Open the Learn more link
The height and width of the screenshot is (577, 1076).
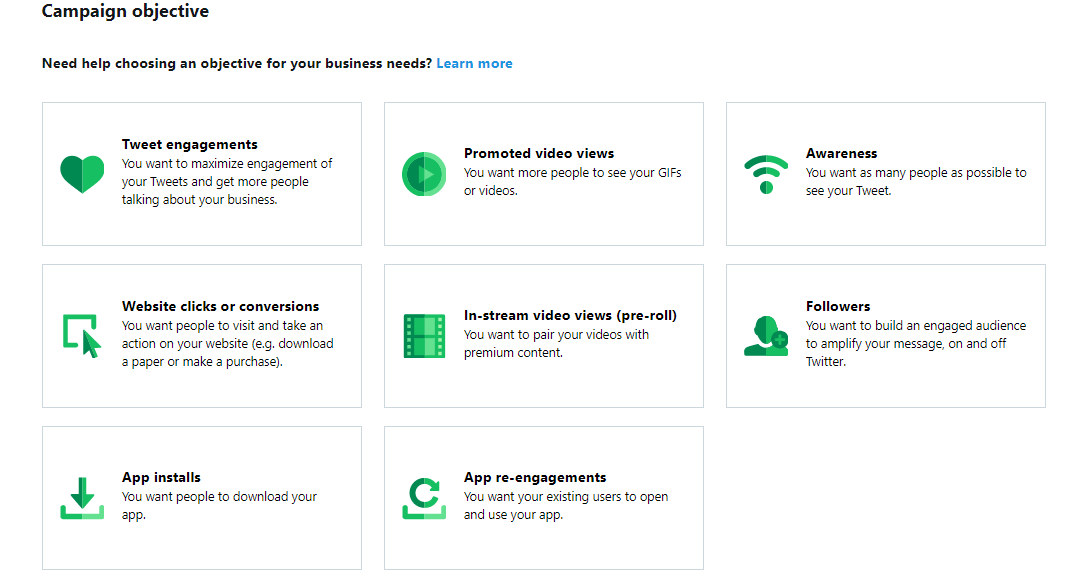[x=474, y=63]
